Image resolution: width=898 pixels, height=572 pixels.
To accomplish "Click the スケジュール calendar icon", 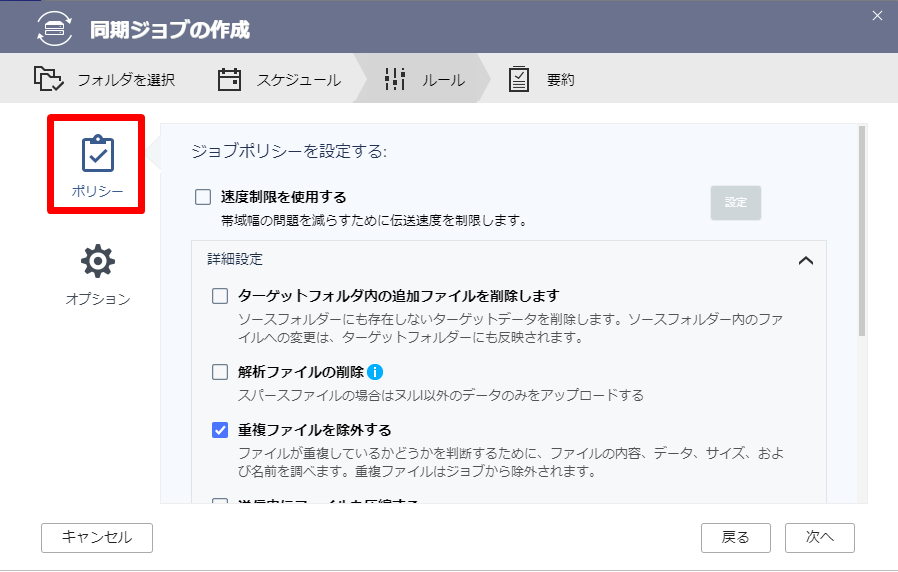I will point(229,80).
